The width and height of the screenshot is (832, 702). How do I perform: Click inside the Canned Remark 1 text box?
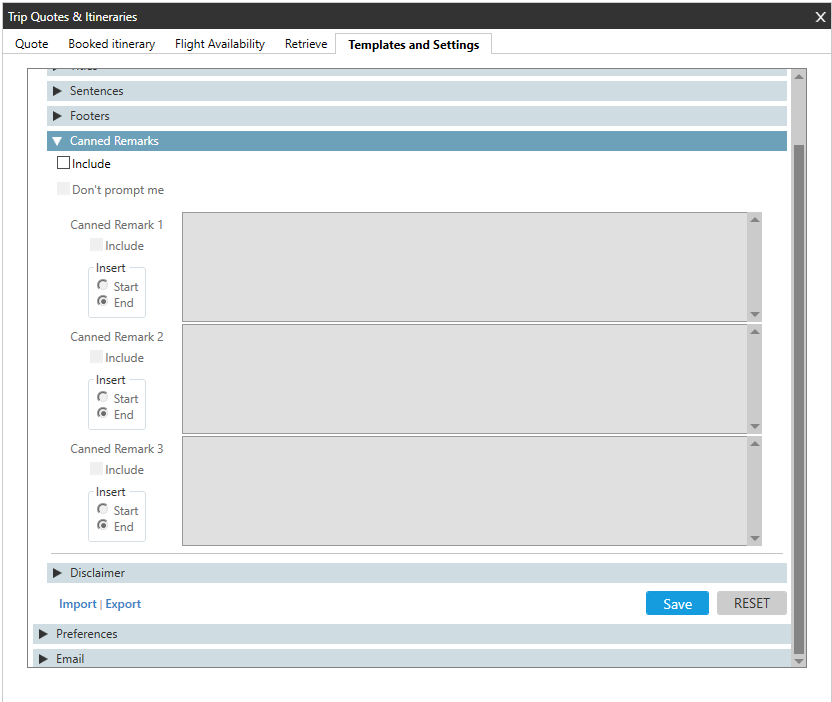(464, 266)
